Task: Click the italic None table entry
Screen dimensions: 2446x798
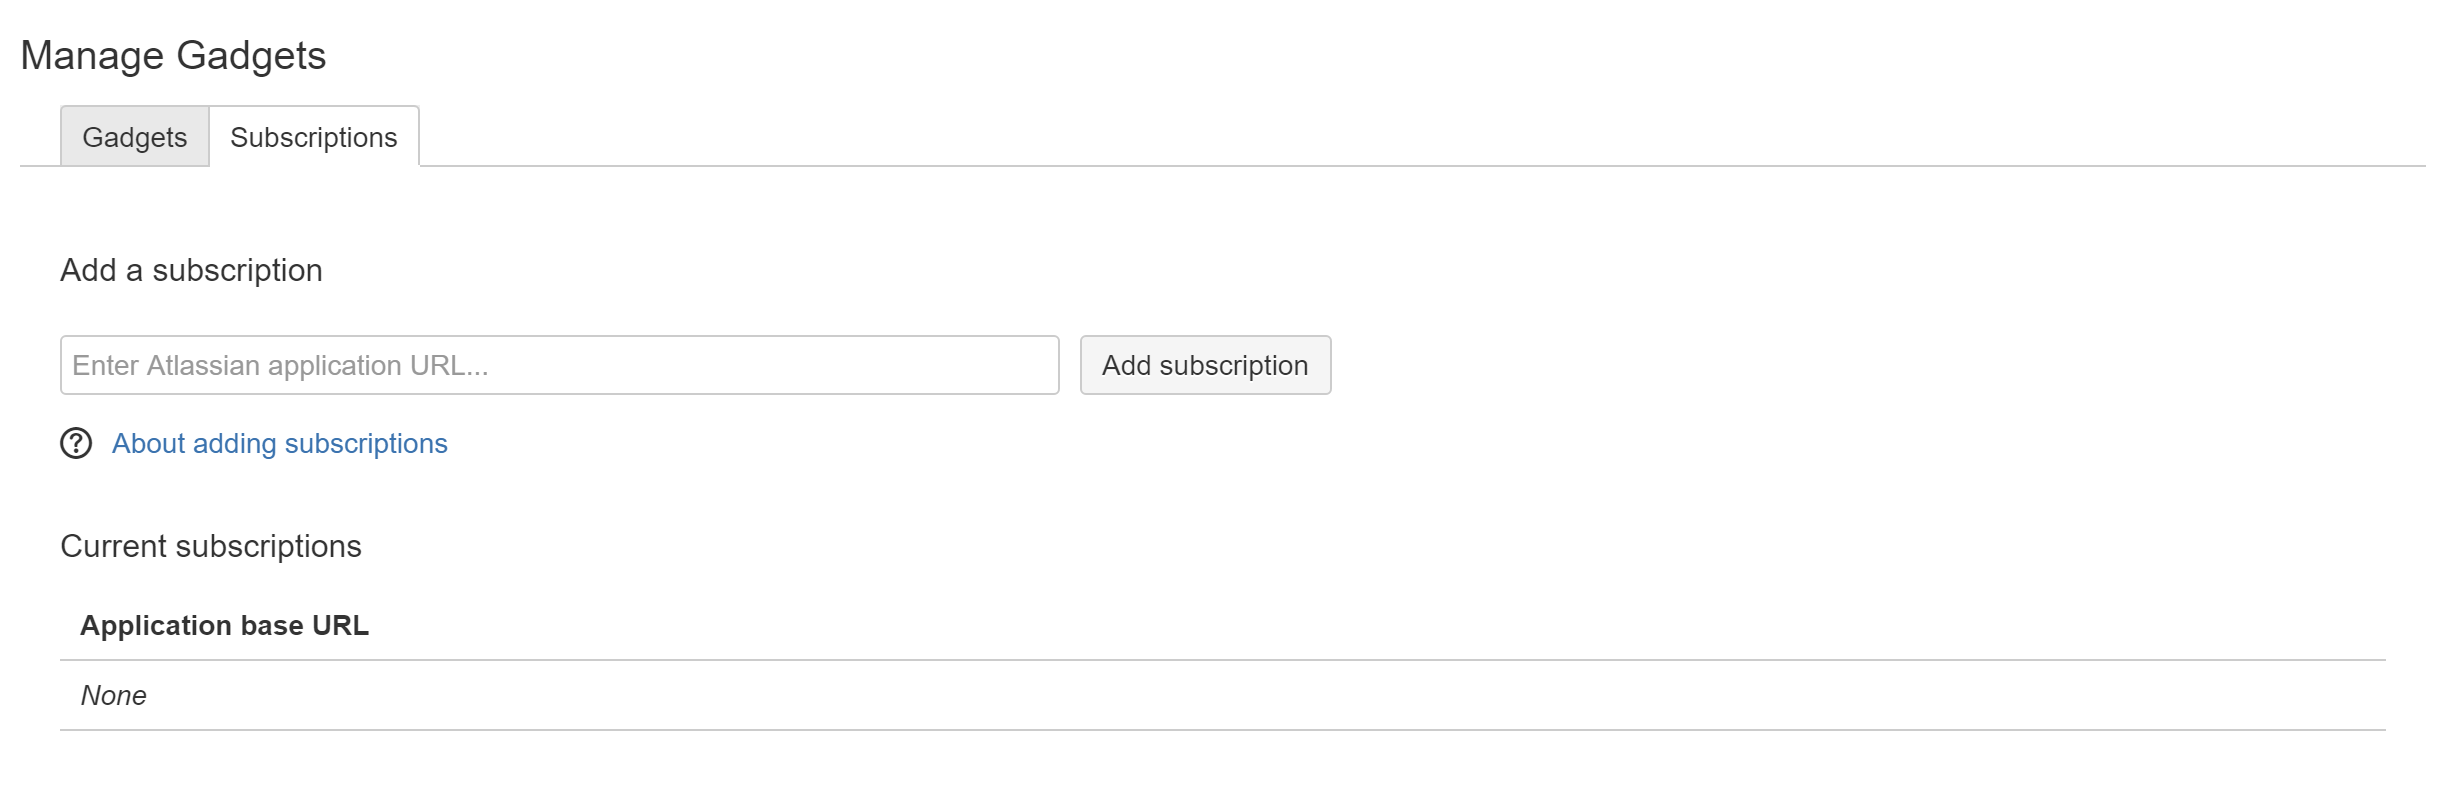Action: click(x=114, y=695)
